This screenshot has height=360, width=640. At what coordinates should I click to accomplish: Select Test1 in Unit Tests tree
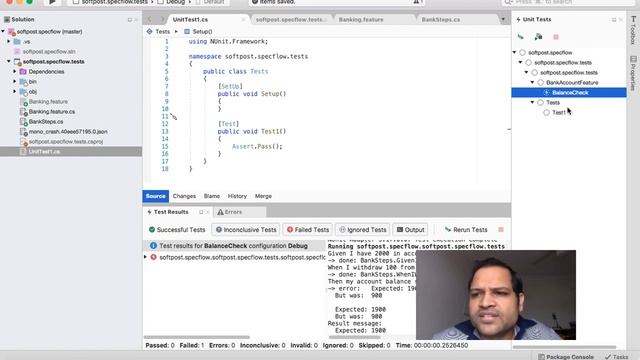(x=559, y=113)
